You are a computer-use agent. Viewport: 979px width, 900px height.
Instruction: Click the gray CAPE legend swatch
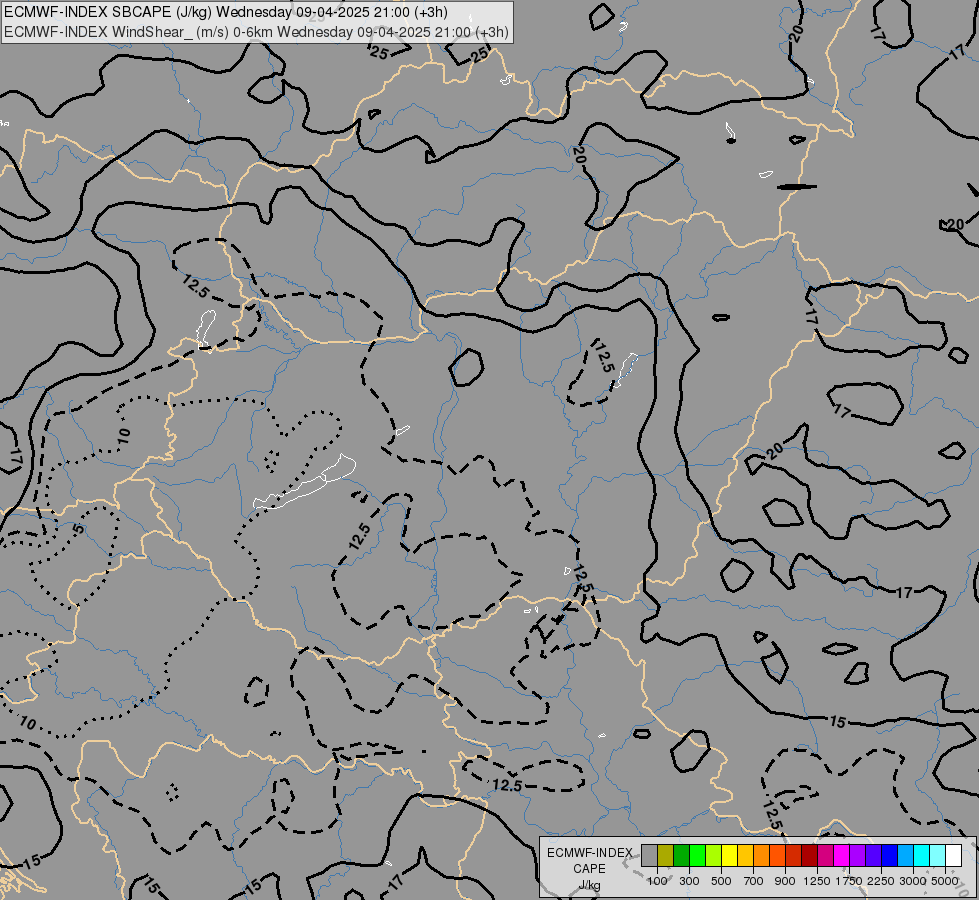[649, 856]
